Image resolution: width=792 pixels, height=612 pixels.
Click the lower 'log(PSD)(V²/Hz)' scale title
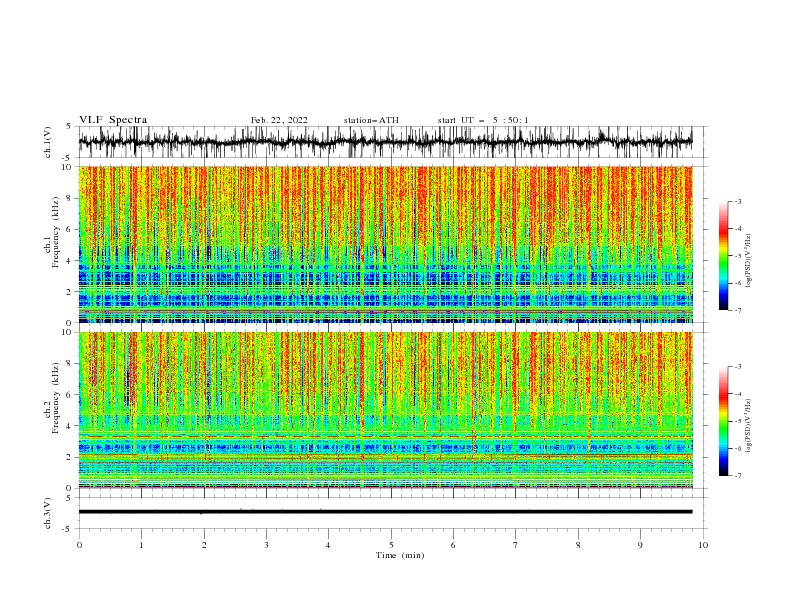(x=748, y=425)
